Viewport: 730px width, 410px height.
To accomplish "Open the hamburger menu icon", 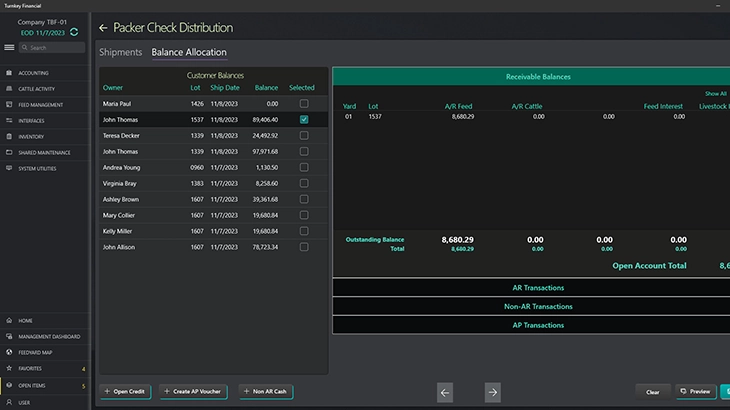I will click(9, 47).
